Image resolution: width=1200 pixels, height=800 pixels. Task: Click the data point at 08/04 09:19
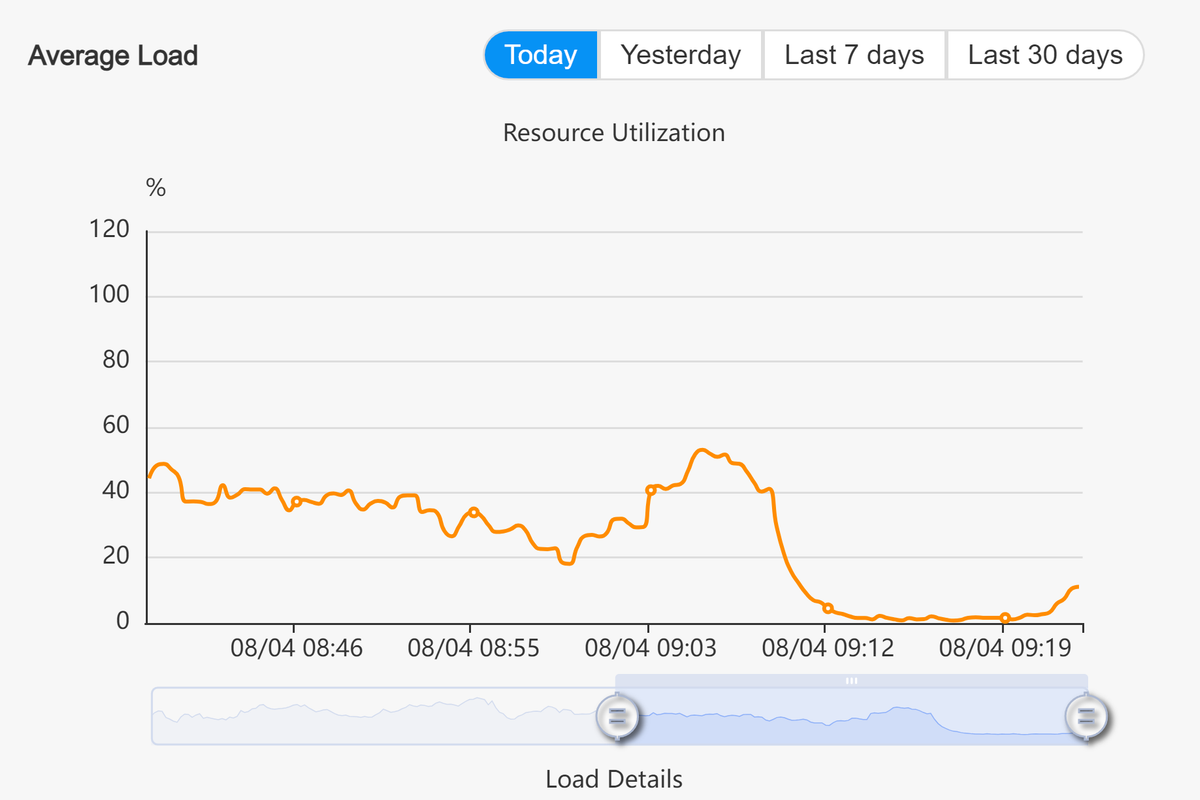click(x=1006, y=618)
